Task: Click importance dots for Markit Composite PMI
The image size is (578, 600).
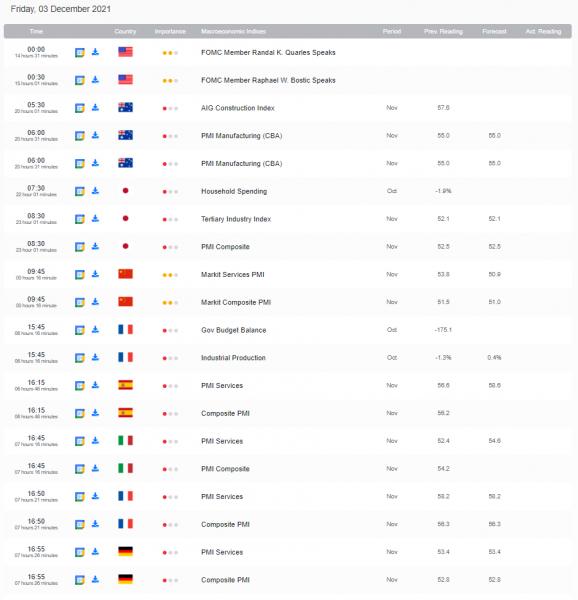Action: (x=170, y=303)
